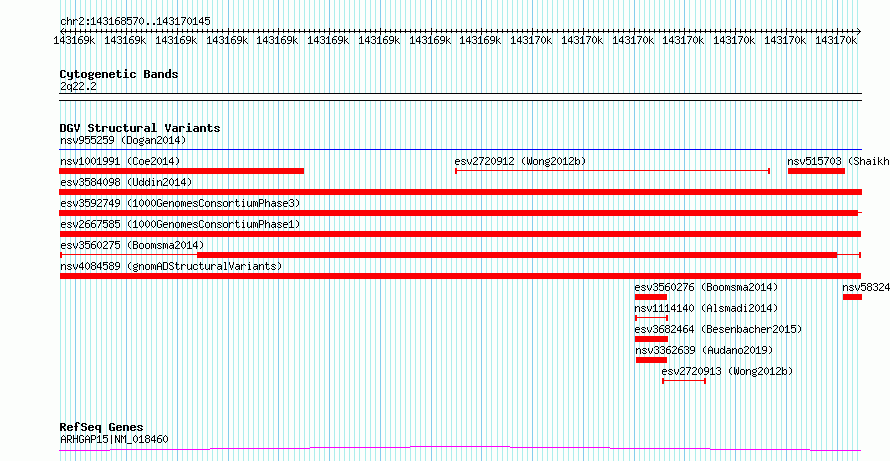Open the DGV Structural Variants track title
This screenshot has width=890, height=461.
140,128
